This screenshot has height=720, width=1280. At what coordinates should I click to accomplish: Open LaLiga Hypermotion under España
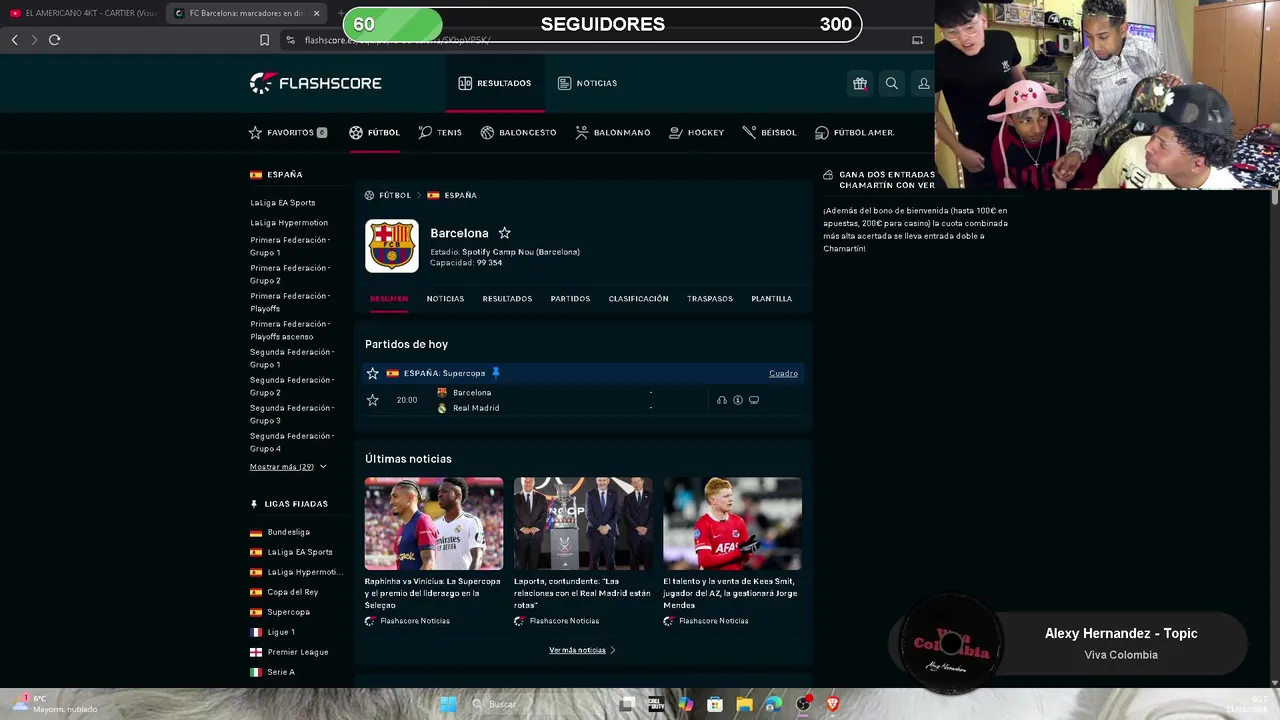click(x=289, y=223)
